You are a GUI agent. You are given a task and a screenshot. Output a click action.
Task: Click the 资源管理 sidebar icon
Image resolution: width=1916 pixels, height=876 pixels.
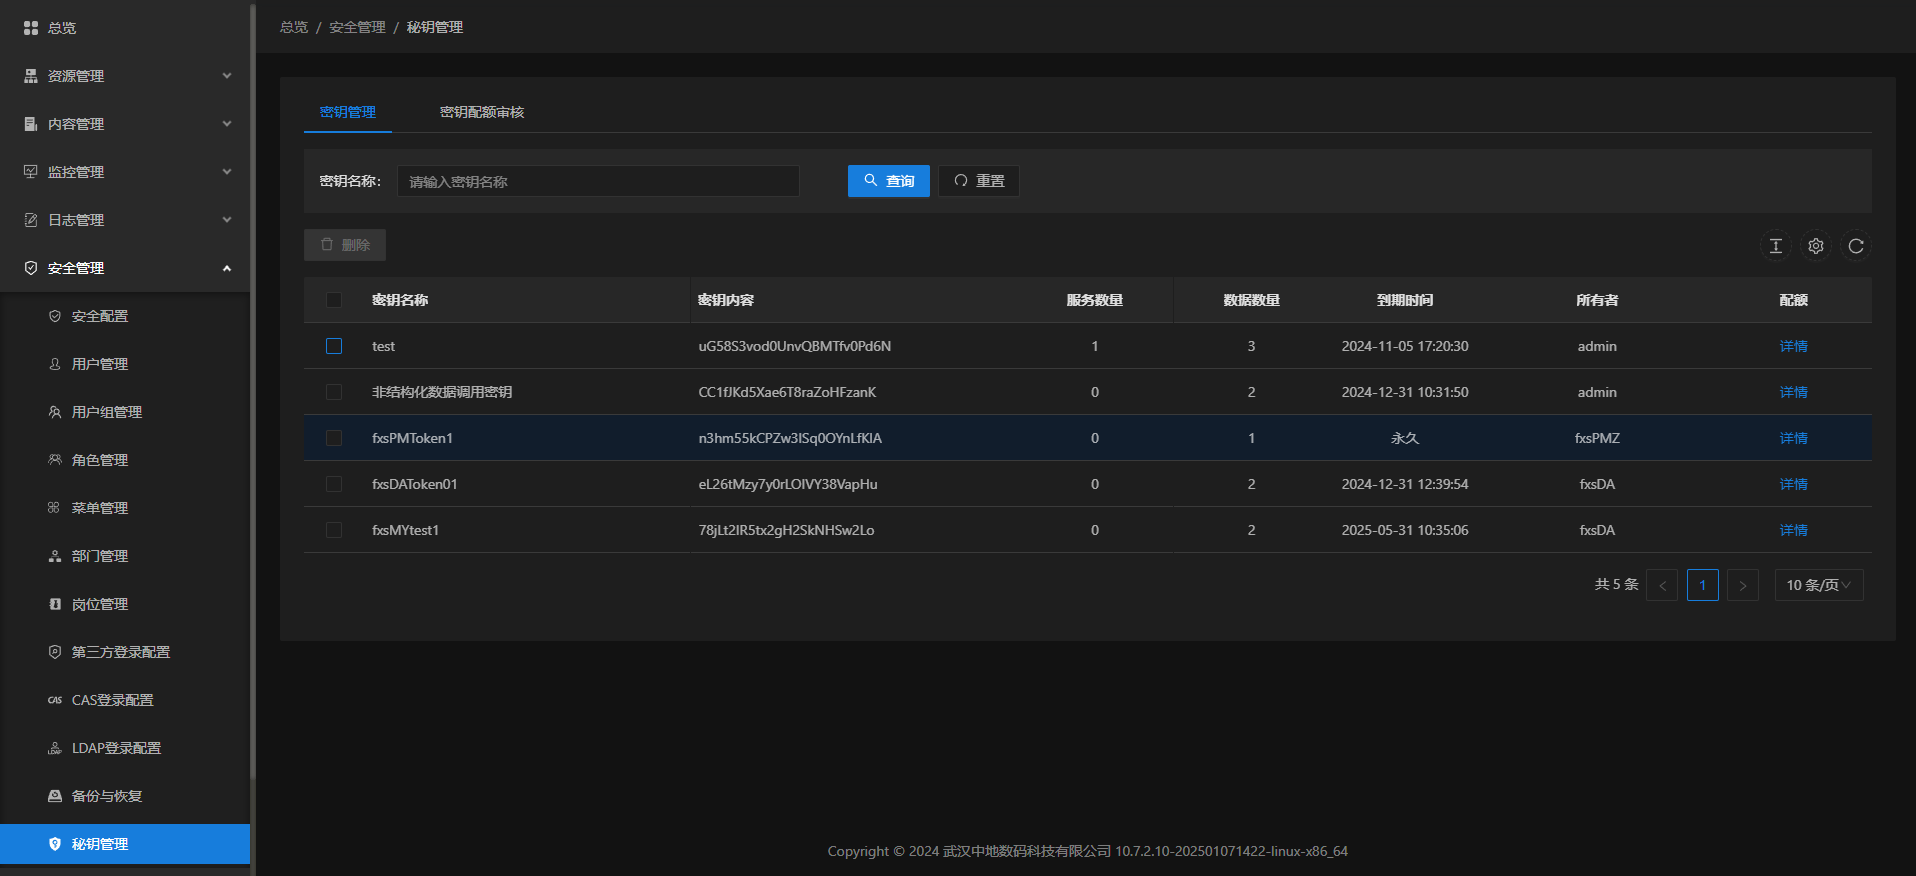click(31, 76)
